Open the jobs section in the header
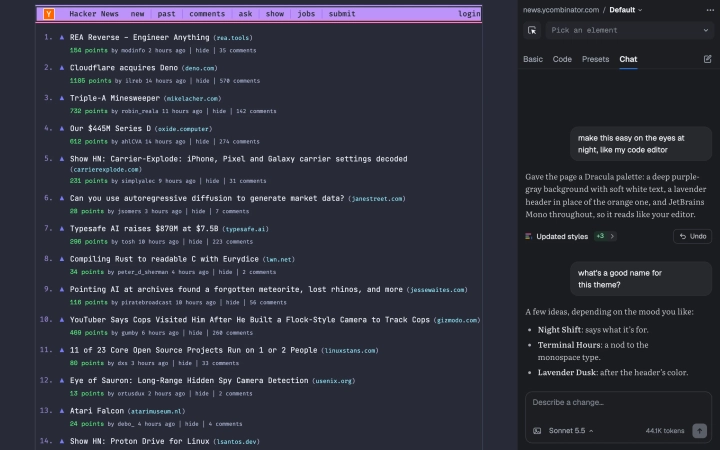 pos(306,14)
